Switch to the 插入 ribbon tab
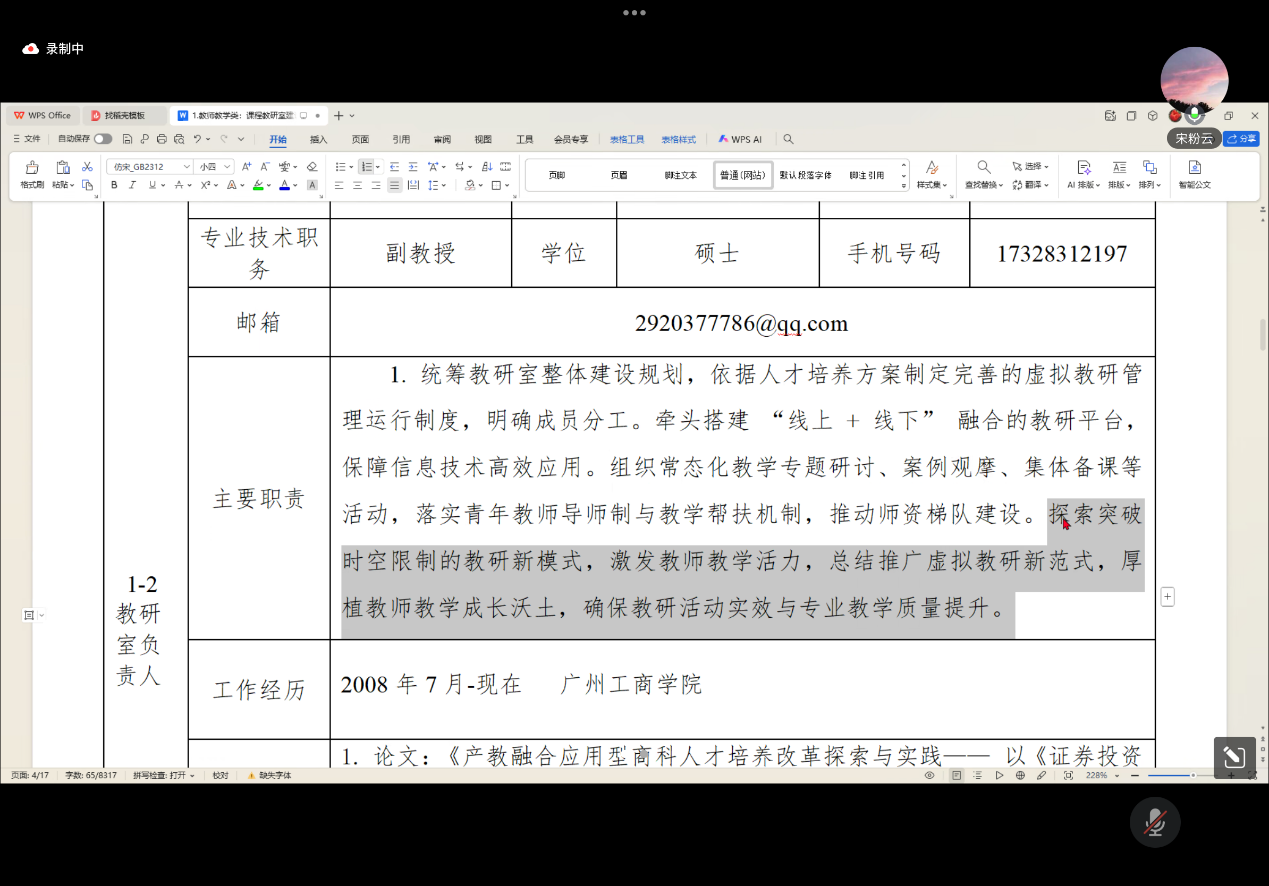The height and width of the screenshot is (886, 1269). pyautogui.click(x=318, y=139)
